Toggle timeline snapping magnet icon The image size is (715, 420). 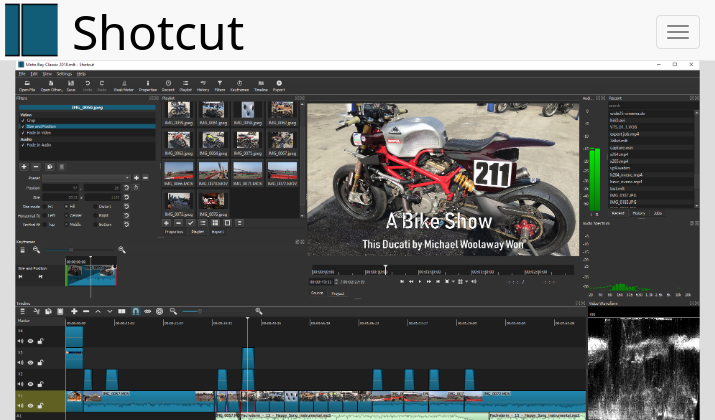click(x=135, y=311)
